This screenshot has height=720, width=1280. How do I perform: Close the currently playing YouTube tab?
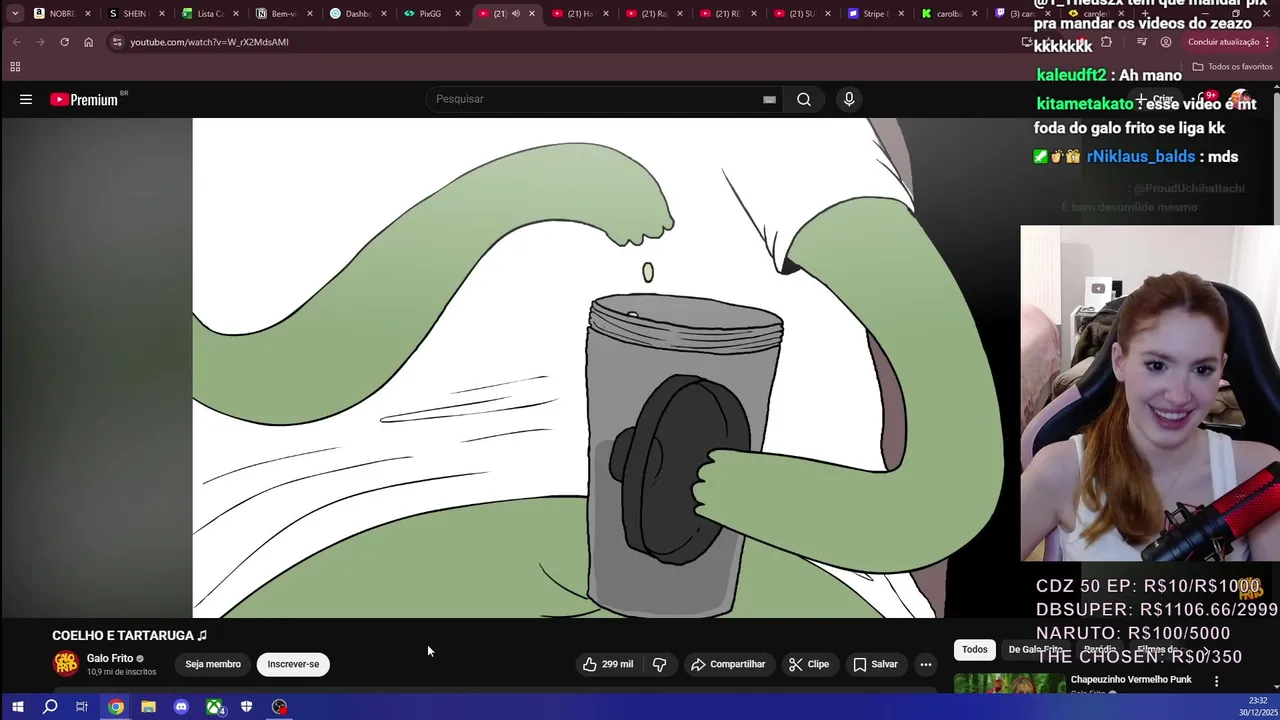(x=532, y=14)
